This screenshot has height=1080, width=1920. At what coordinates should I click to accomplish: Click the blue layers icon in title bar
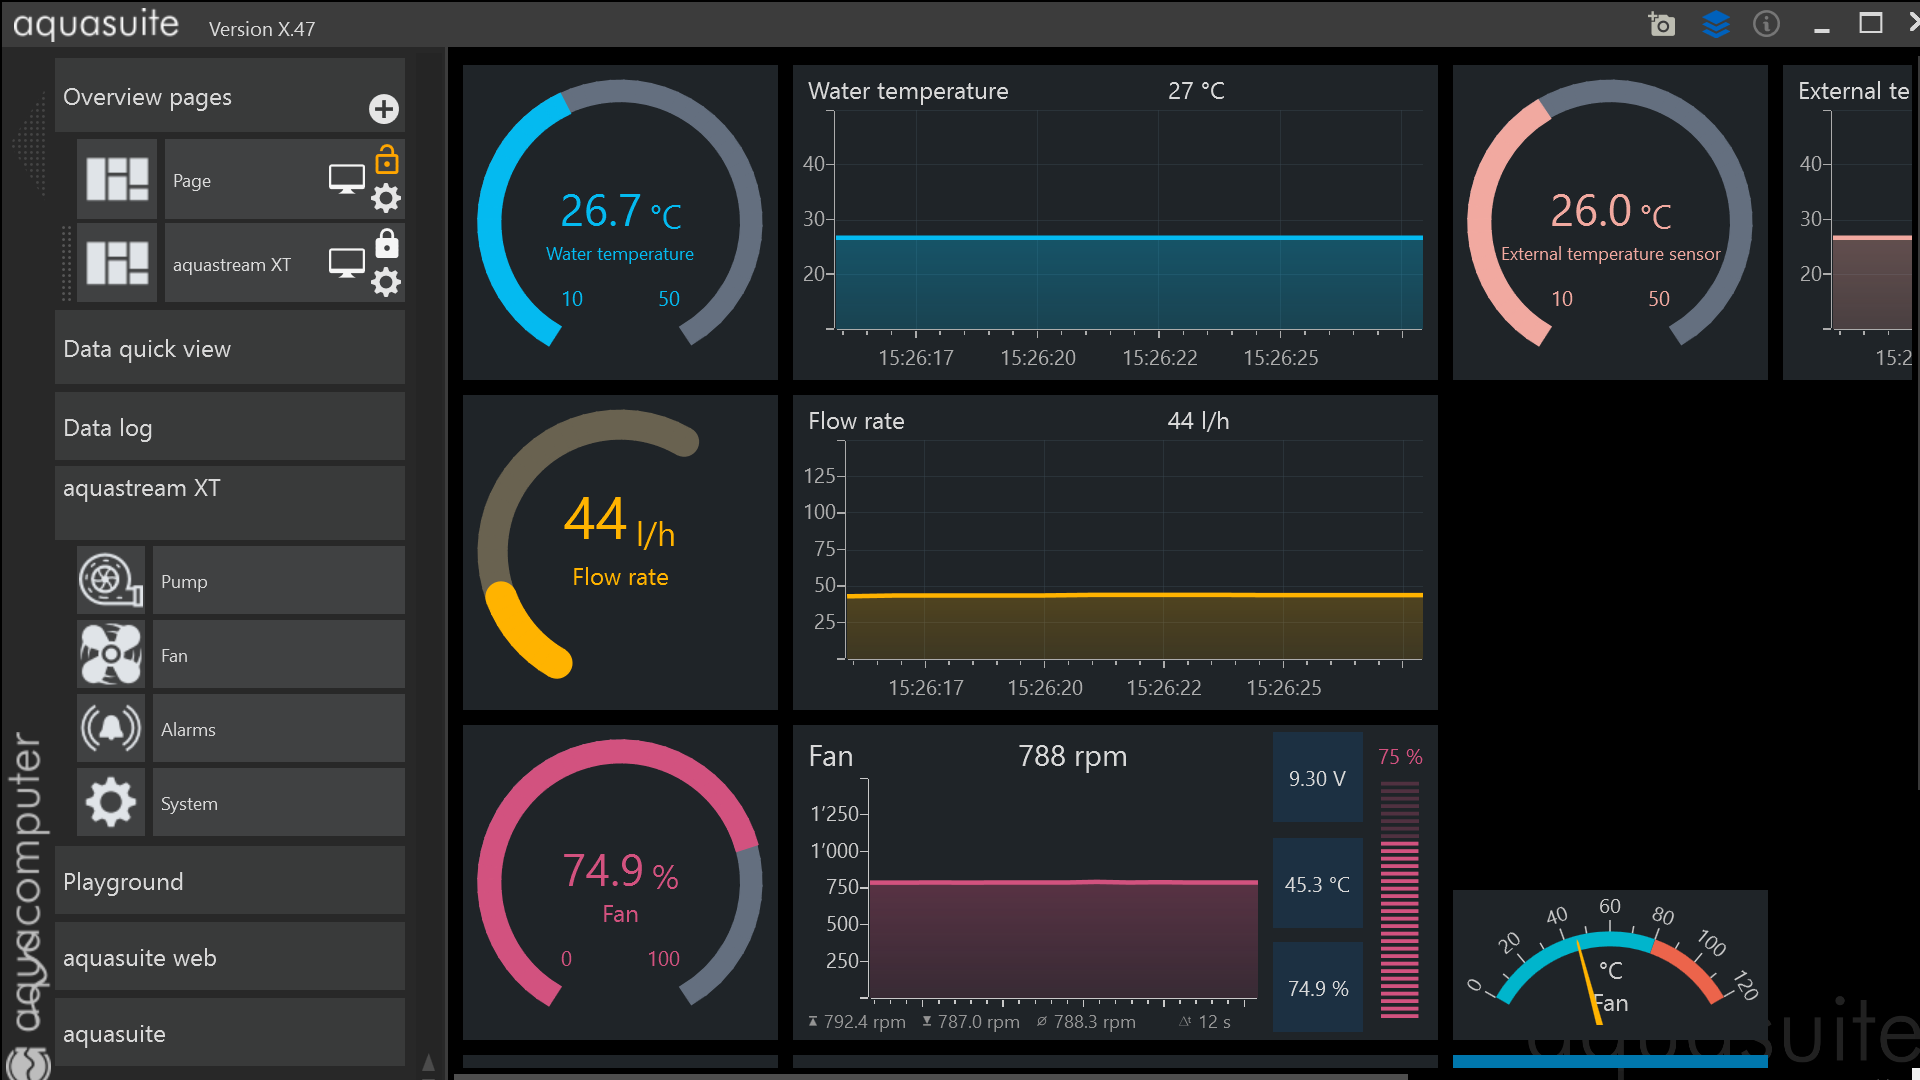pyautogui.click(x=1715, y=24)
